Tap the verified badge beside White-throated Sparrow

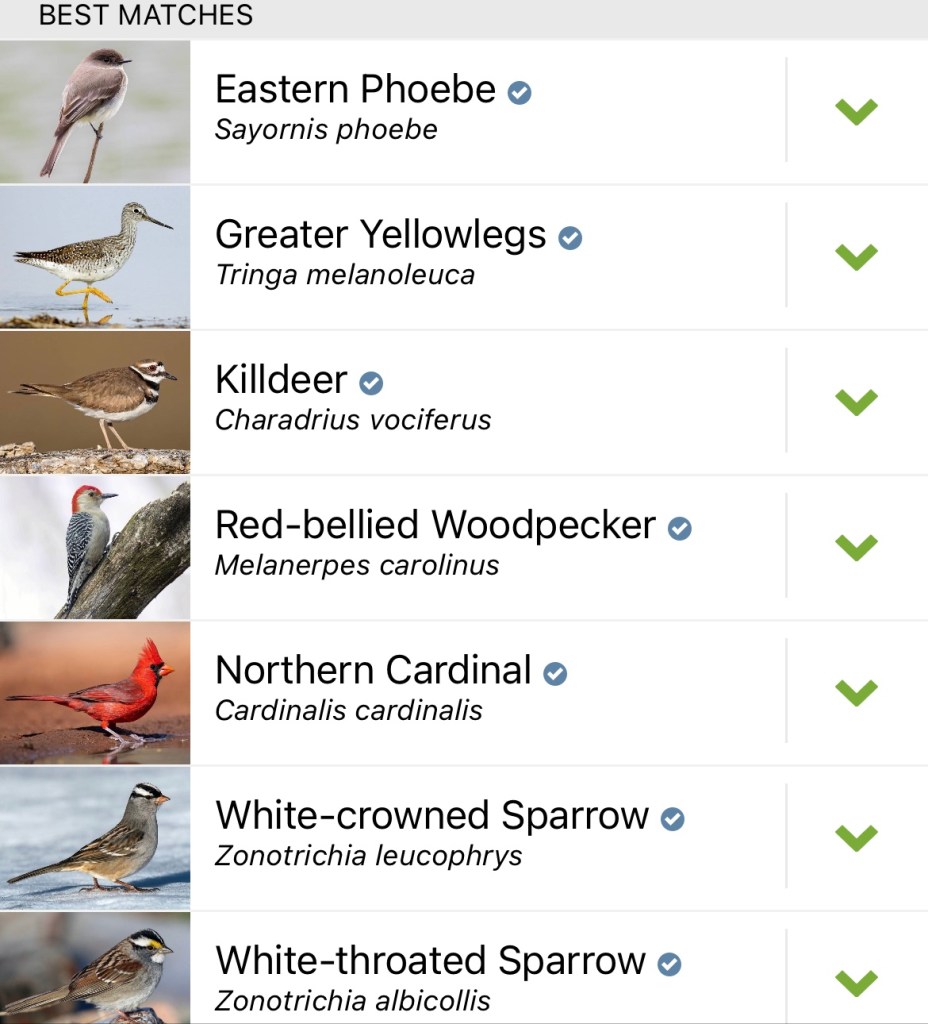coord(670,964)
